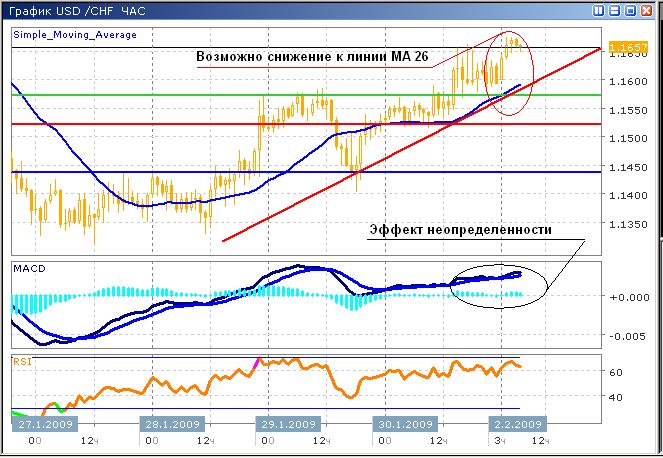Click the text annotation about MA 26 decline
Screen dimensions: 663x458
point(311,58)
